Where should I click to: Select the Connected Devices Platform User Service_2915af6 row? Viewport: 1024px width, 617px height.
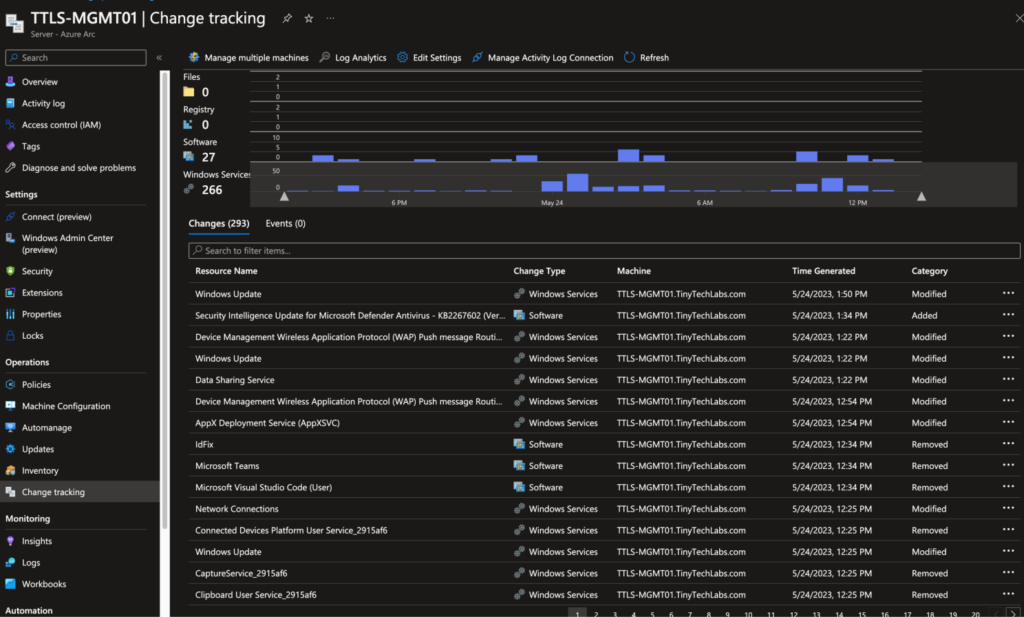coord(604,530)
